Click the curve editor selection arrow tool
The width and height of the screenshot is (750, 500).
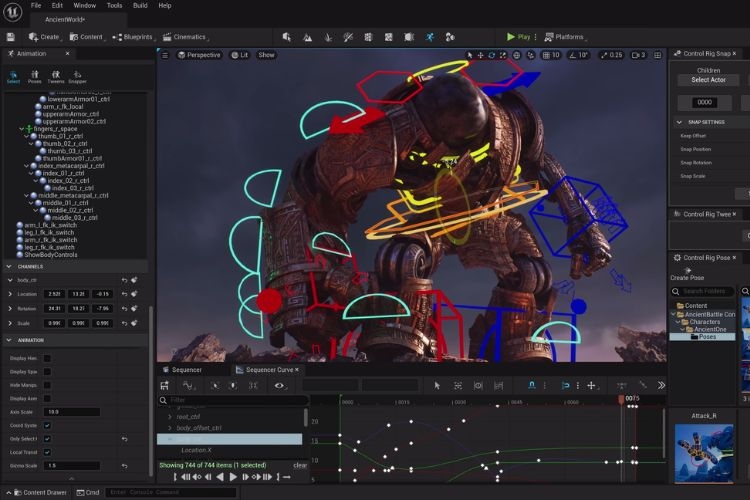point(437,385)
